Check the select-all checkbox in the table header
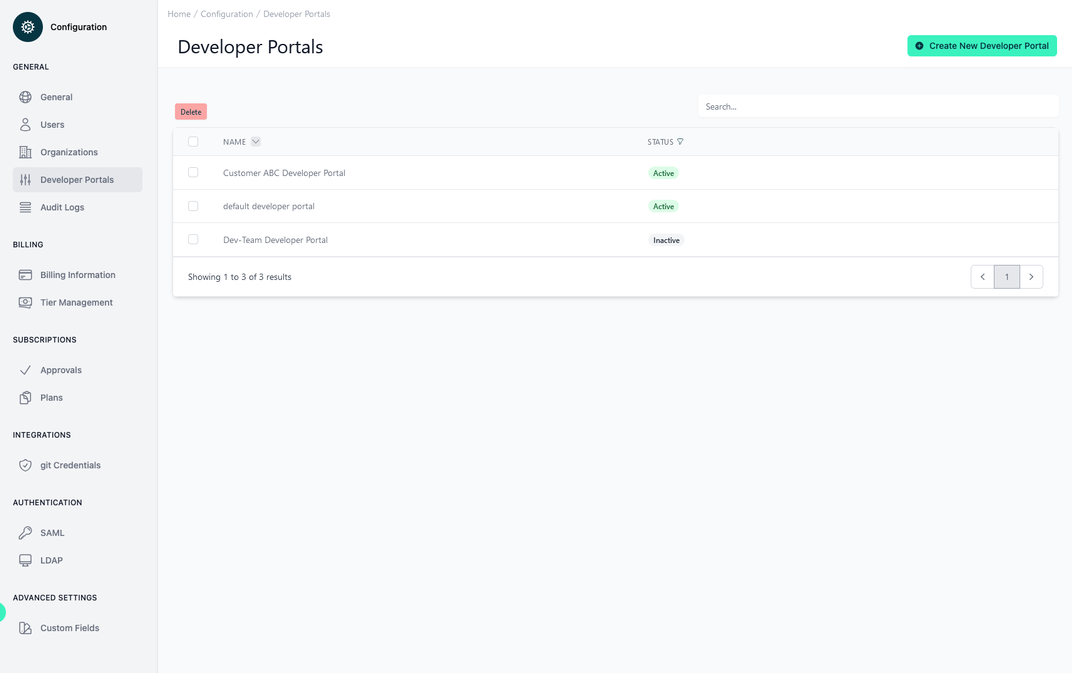1072x673 pixels. coord(193,141)
